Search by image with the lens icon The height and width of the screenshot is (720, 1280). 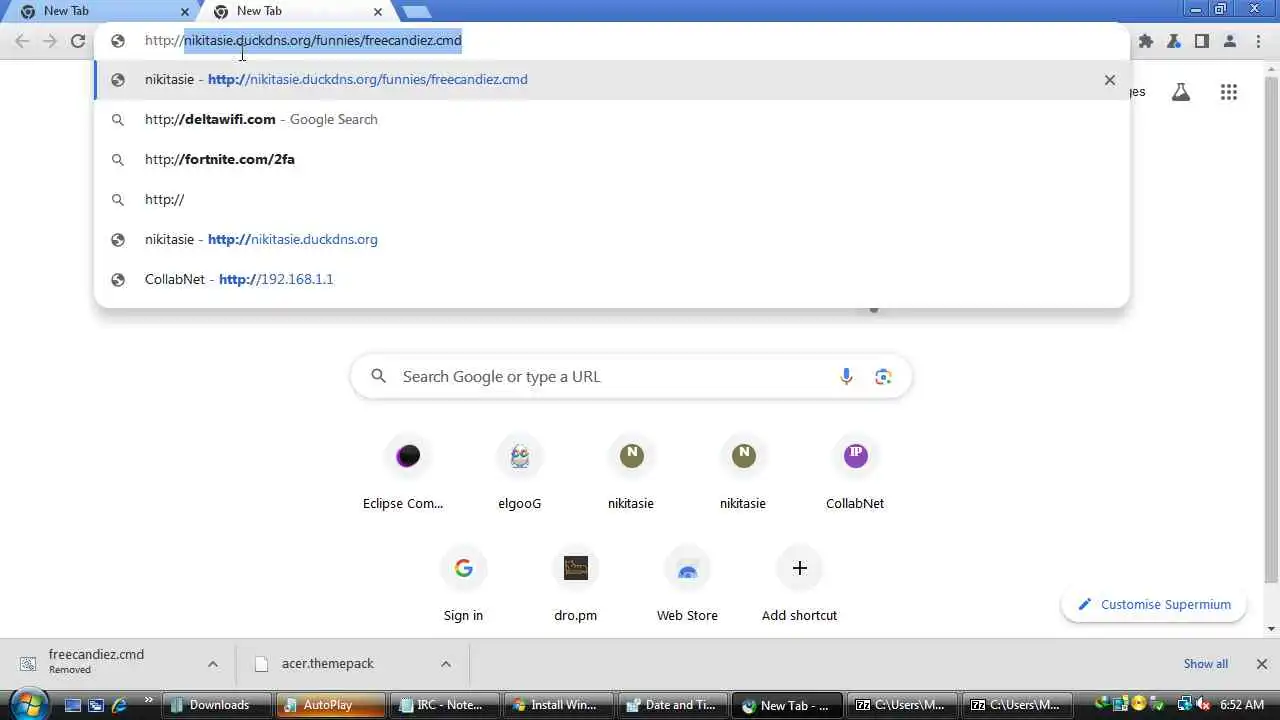point(883,377)
